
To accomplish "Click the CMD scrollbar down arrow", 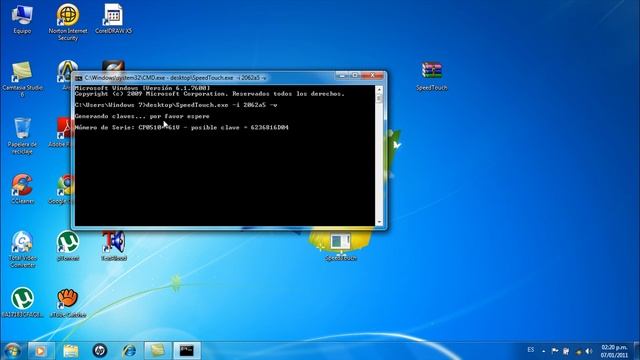I will (379, 222).
